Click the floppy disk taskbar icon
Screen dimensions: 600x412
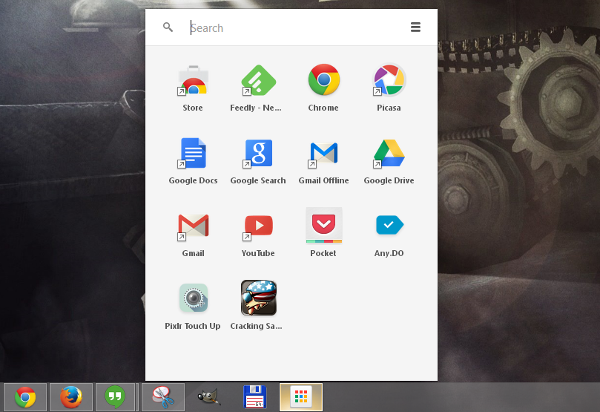[255, 397]
